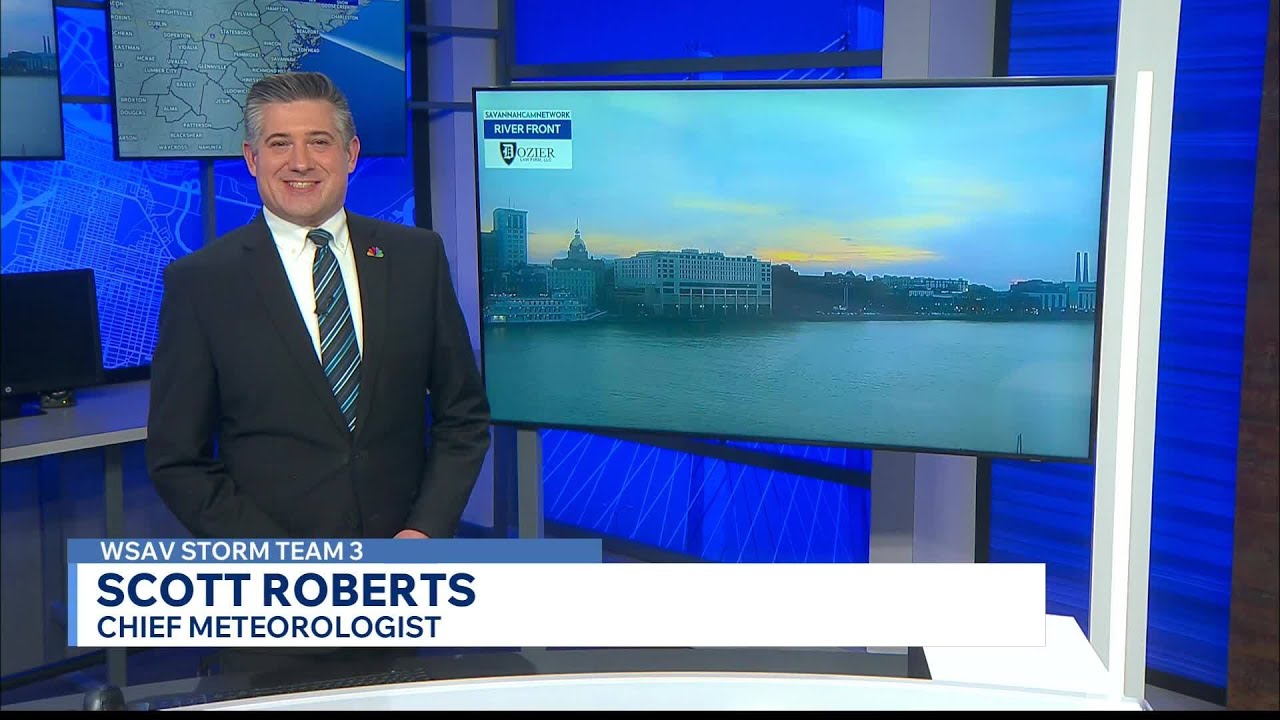1280x720 pixels.
Task: Click the 'RIVER FRONT' camera label
Action: (528, 129)
